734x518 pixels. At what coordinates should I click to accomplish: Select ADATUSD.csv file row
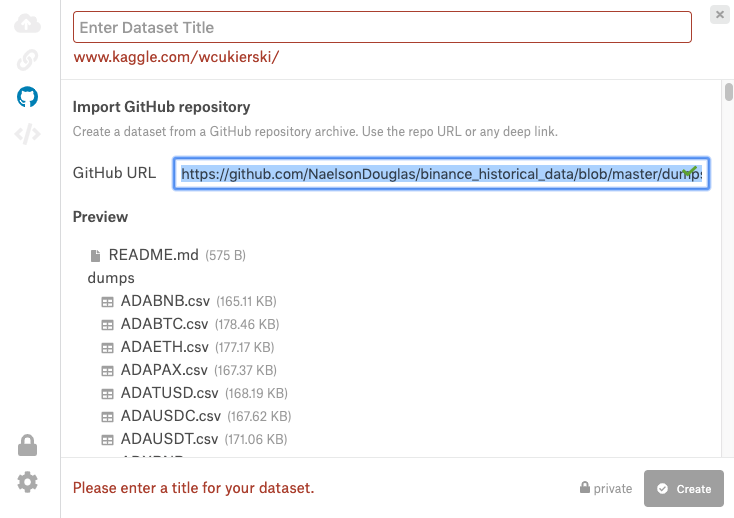click(x=194, y=393)
